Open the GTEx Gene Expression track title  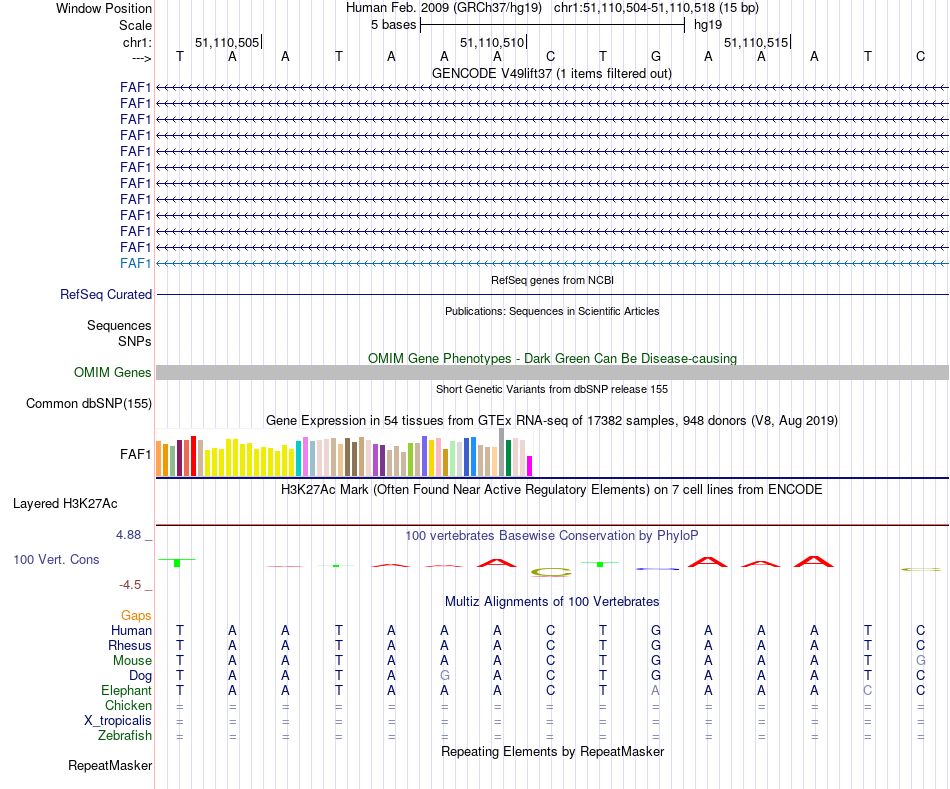(x=552, y=421)
